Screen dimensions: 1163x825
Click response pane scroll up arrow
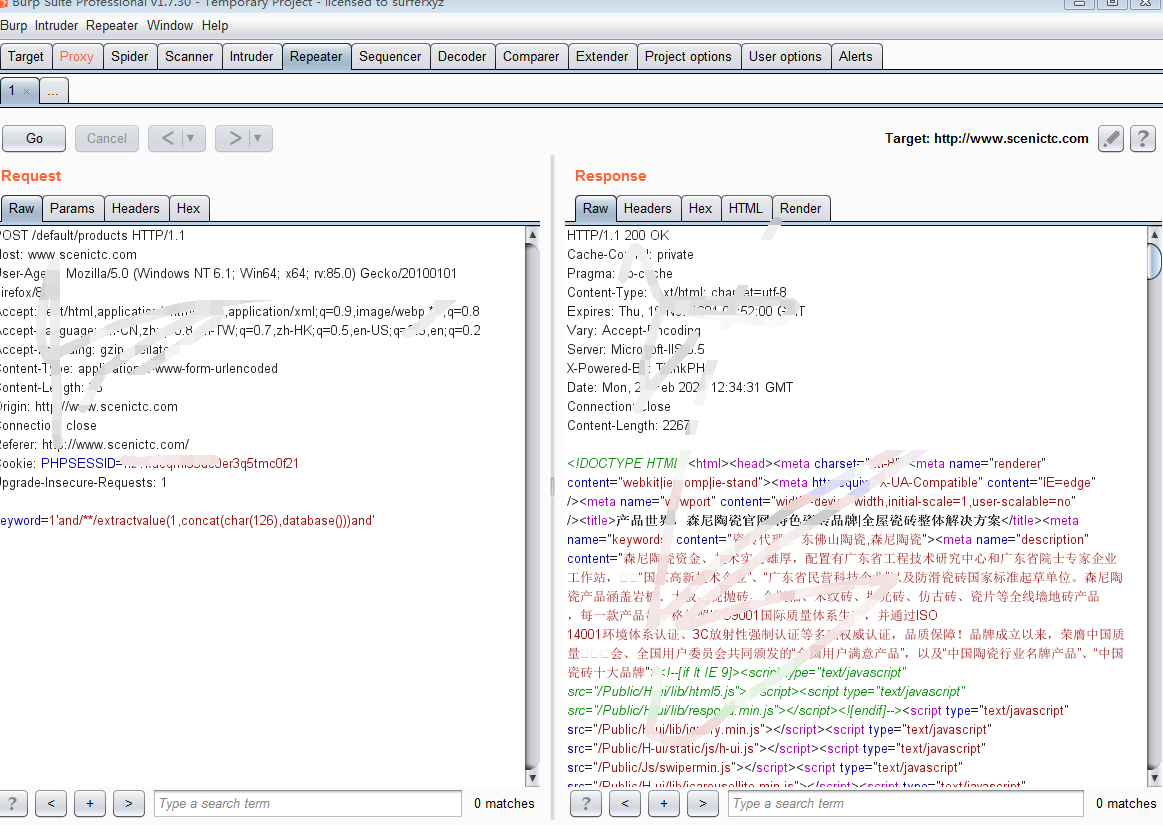click(x=1154, y=234)
